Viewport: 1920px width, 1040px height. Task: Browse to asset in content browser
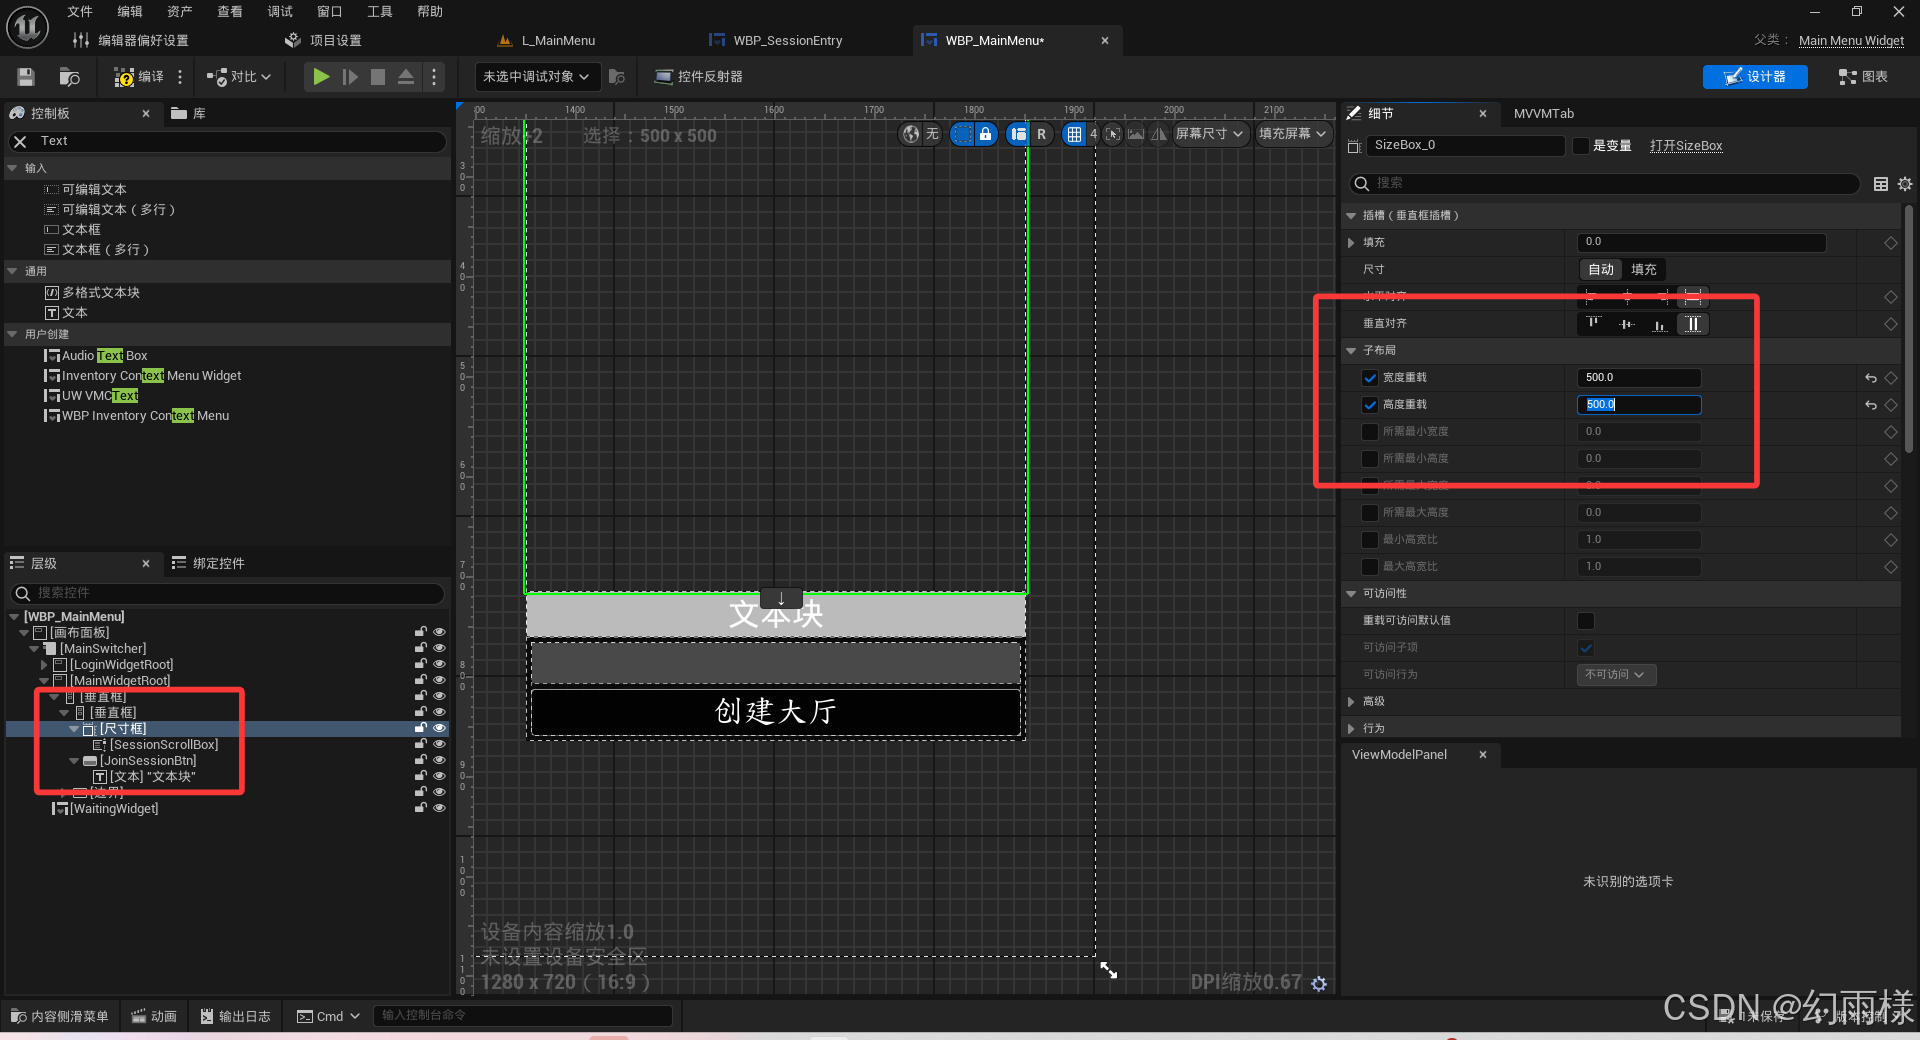(x=69, y=77)
